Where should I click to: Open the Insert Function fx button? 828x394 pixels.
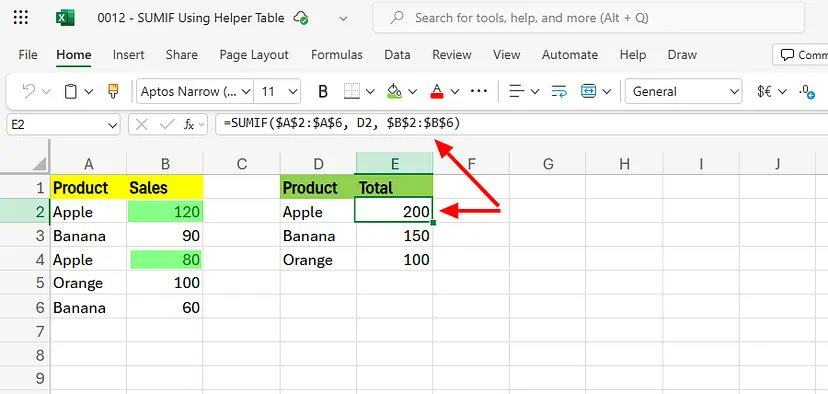pyautogui.click(x=189, y=125)
